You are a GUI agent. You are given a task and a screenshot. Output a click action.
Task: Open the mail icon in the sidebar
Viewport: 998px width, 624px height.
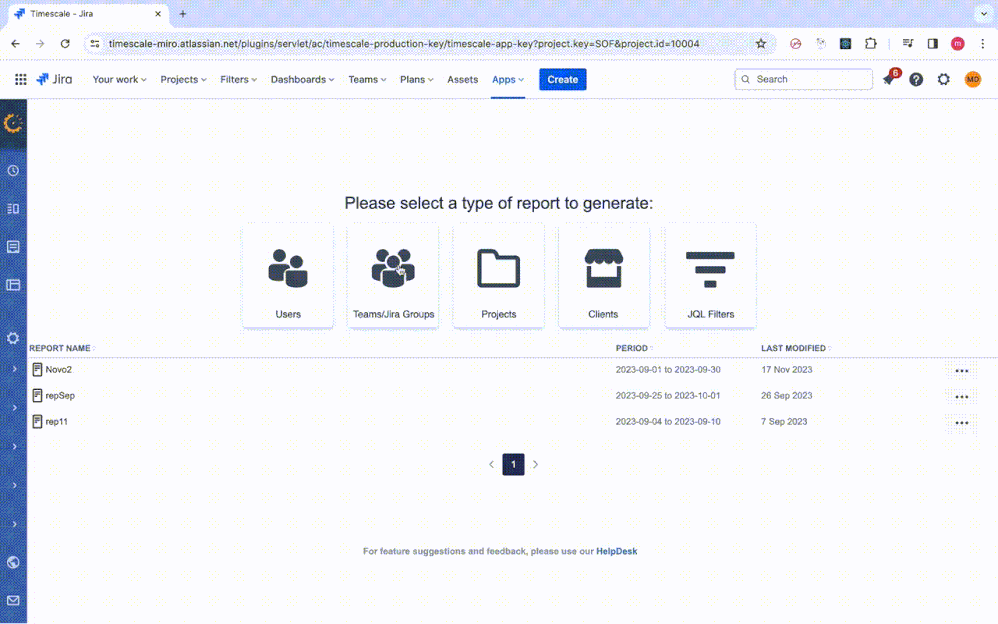click(x=13, y=600)
